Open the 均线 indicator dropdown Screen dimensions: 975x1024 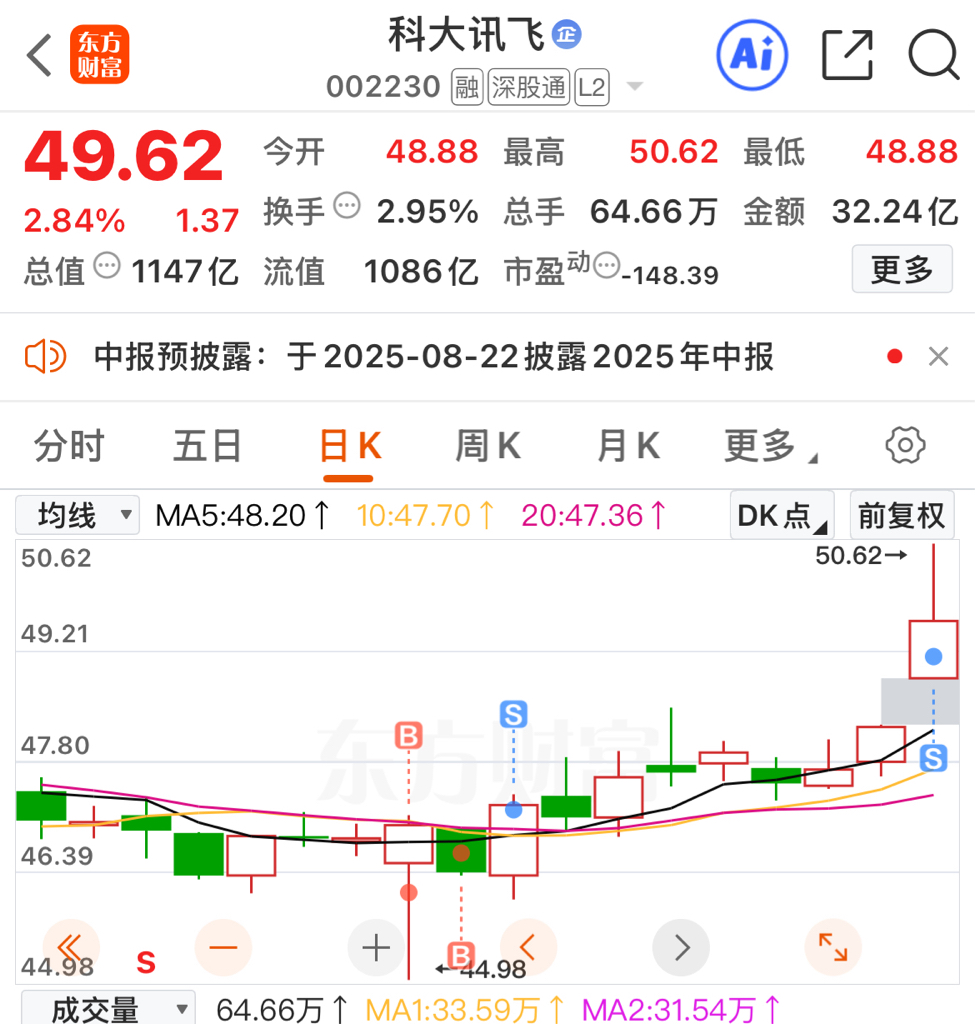tap(78, 516)
